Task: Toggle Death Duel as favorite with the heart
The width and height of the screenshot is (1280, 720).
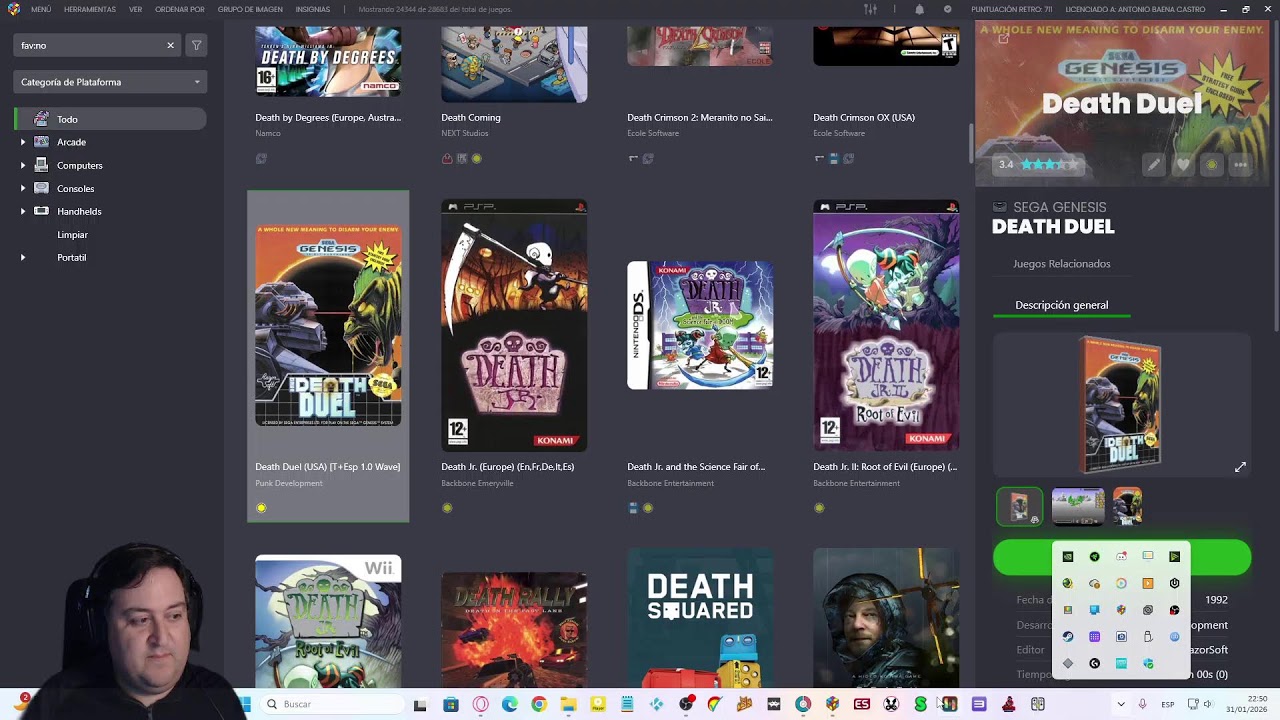Action: (x=1183, y=165)
